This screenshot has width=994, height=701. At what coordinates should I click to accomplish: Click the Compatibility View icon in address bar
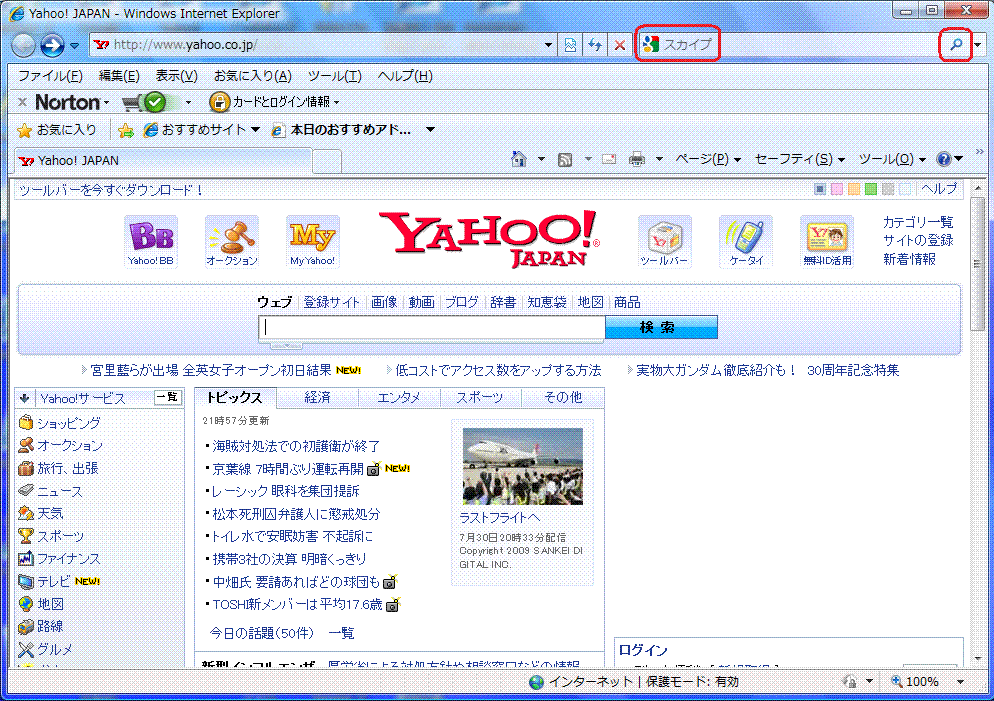click(571, 45)
